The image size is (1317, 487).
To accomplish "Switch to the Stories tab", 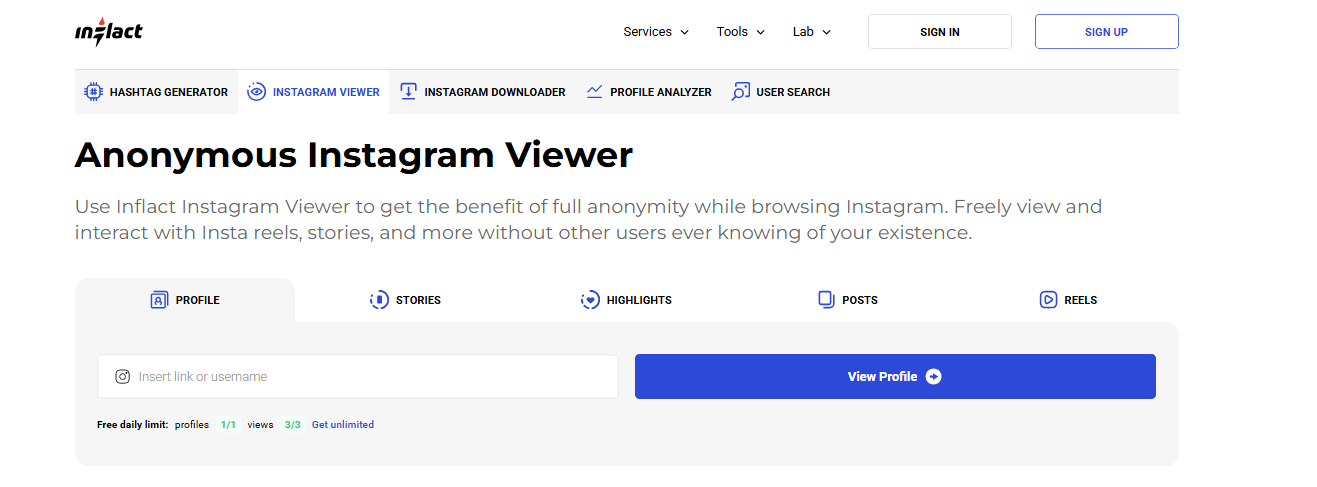I will tap(405, 300).
